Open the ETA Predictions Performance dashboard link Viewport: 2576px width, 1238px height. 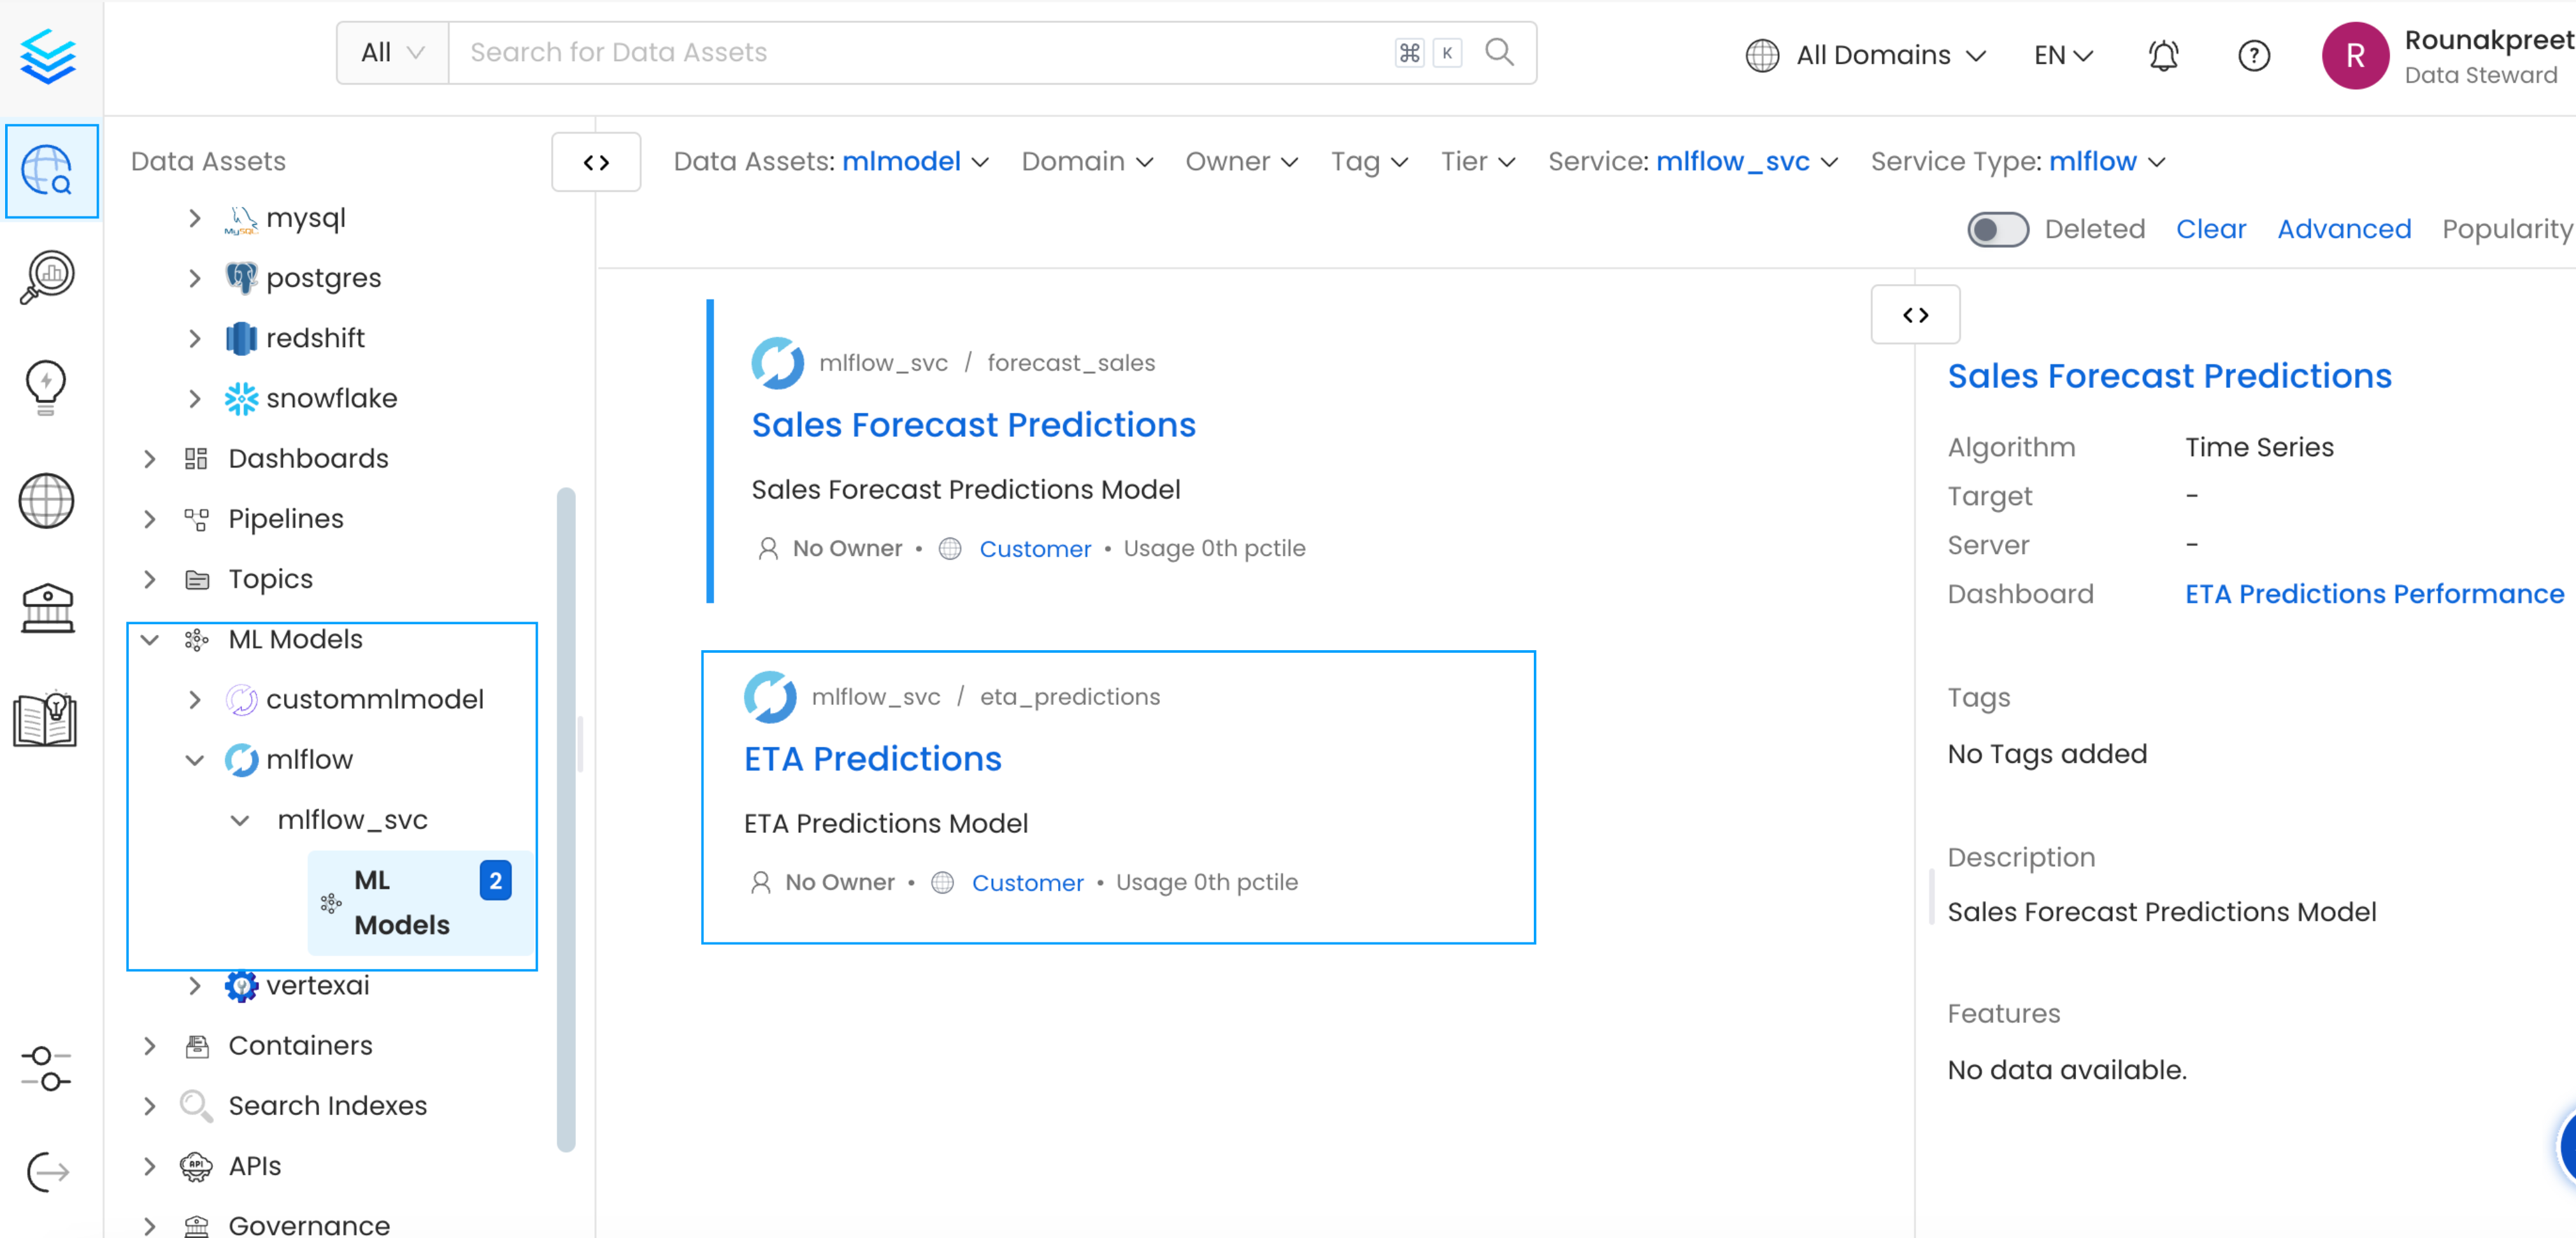(x=2375, y=593)
